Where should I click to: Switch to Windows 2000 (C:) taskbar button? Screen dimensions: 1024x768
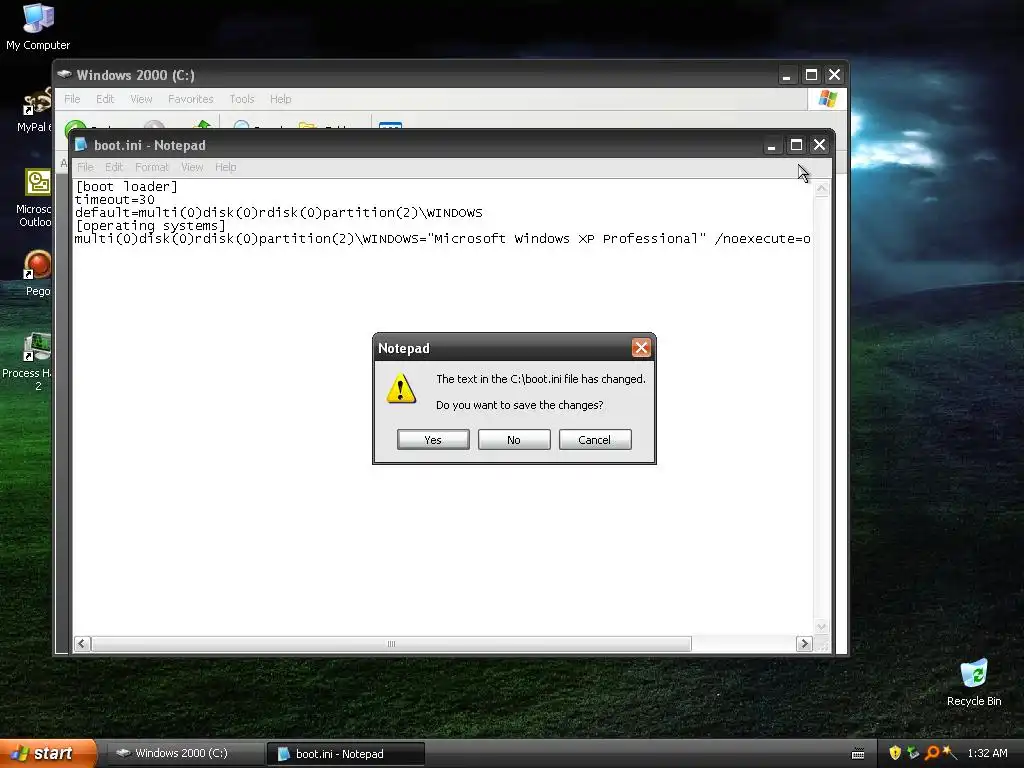pos(184,753)
